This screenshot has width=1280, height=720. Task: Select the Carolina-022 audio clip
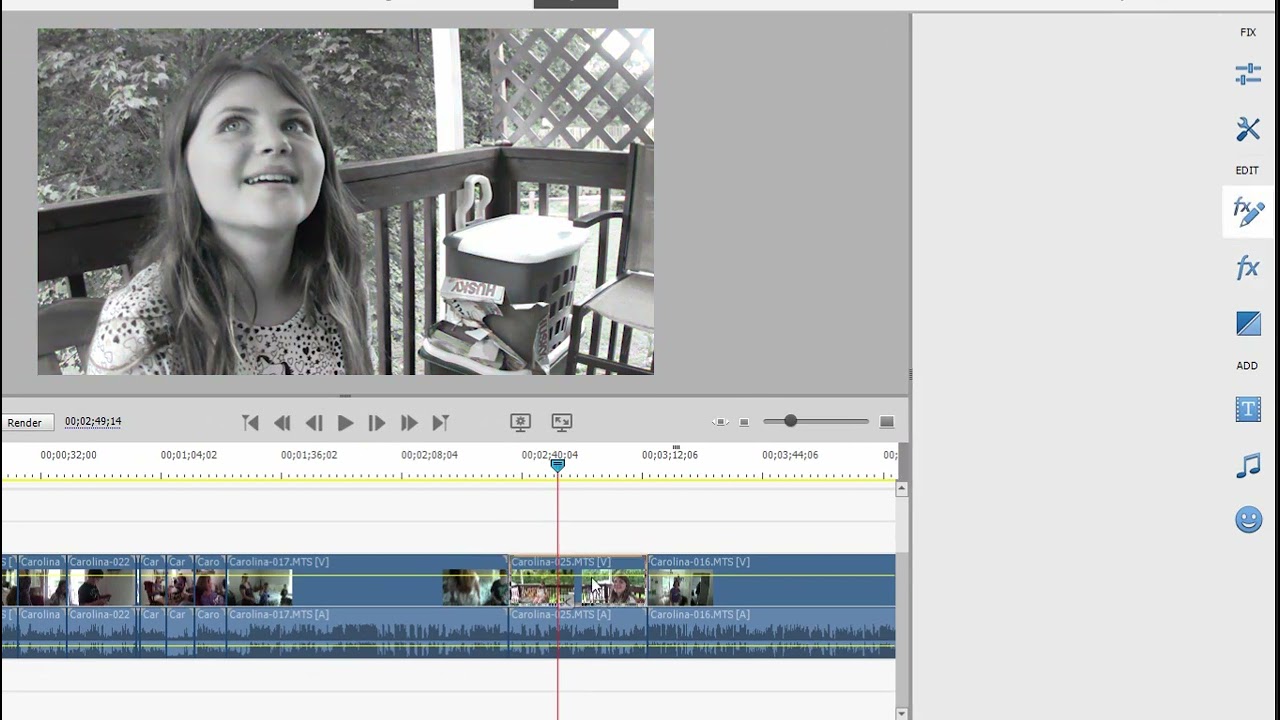coord(101,632)
